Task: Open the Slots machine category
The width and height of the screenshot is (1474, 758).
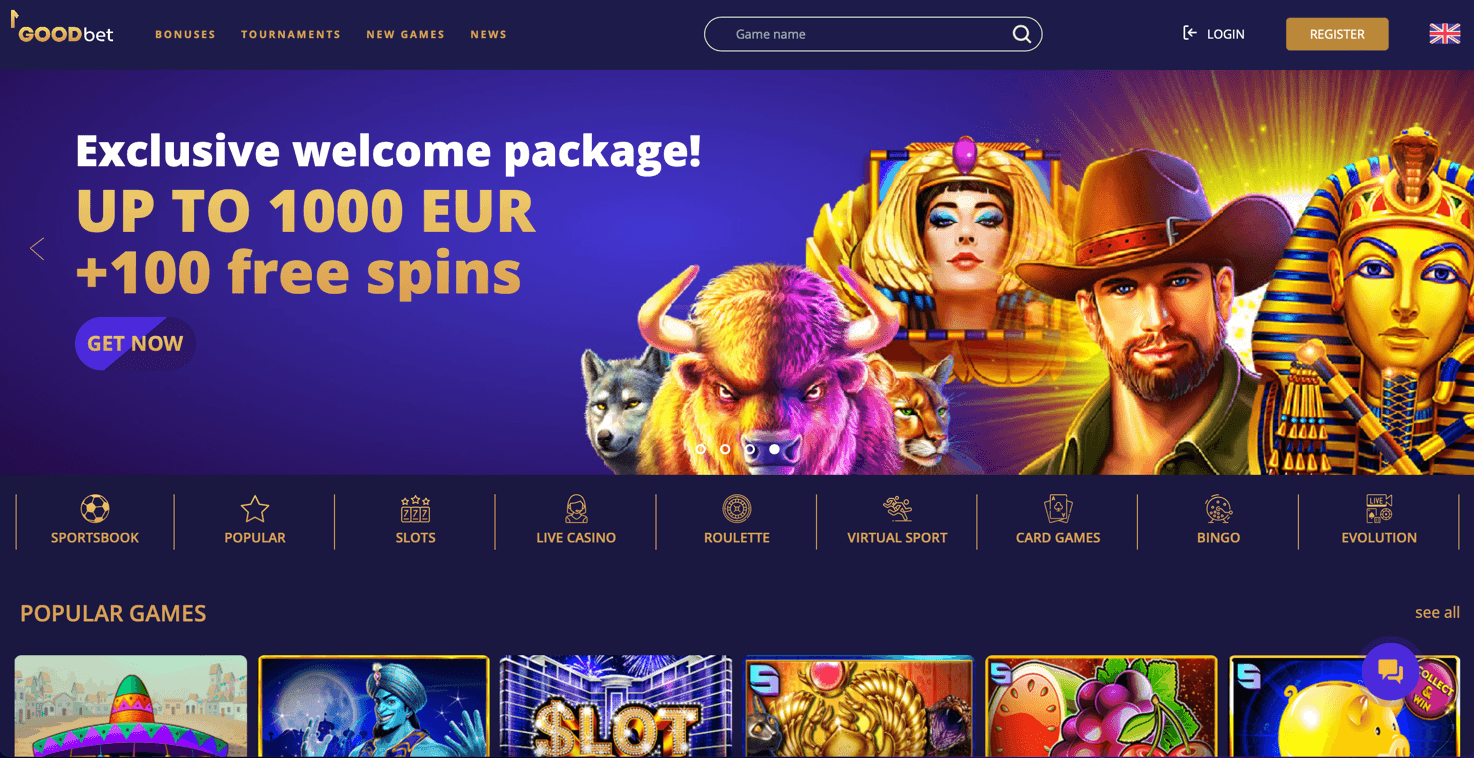Action: (415, 521)
